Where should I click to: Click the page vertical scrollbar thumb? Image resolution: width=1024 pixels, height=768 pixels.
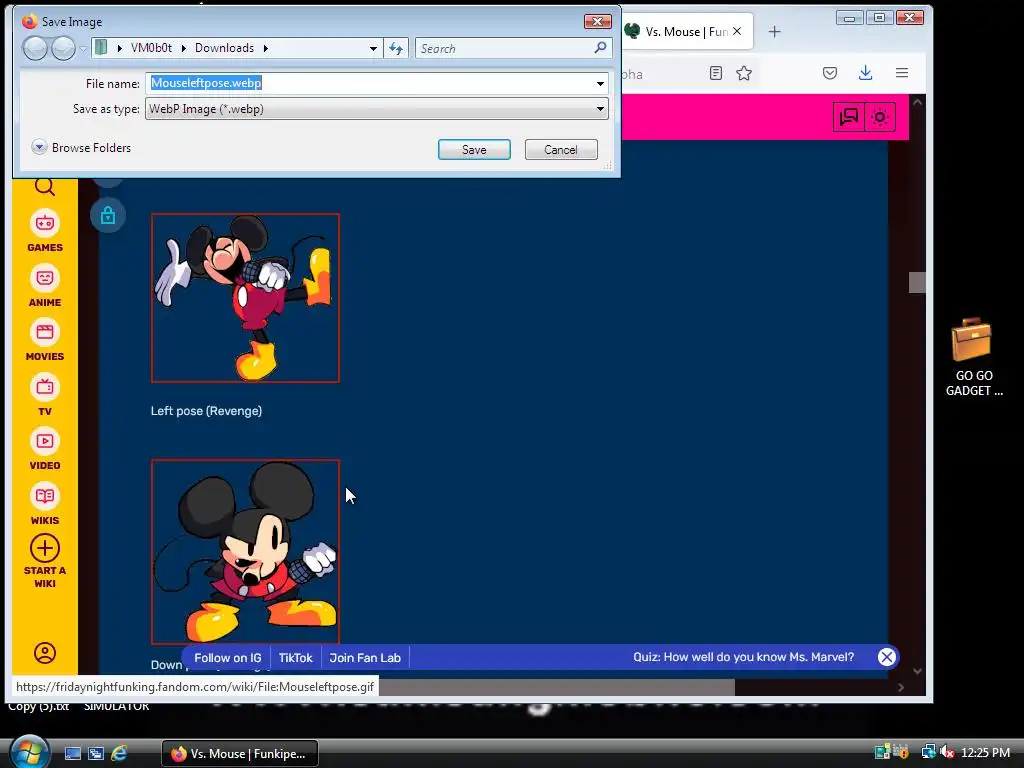click(917, 282)
